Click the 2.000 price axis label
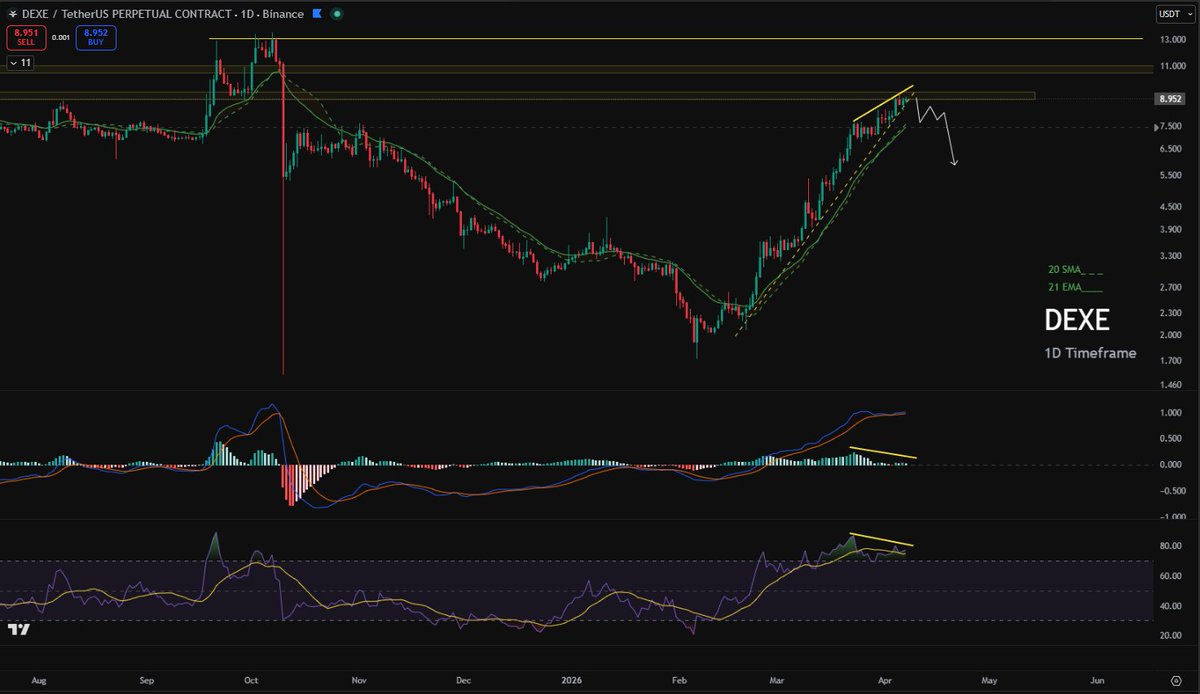Viewport: 1200px width, 694px height. [1170, 335]
